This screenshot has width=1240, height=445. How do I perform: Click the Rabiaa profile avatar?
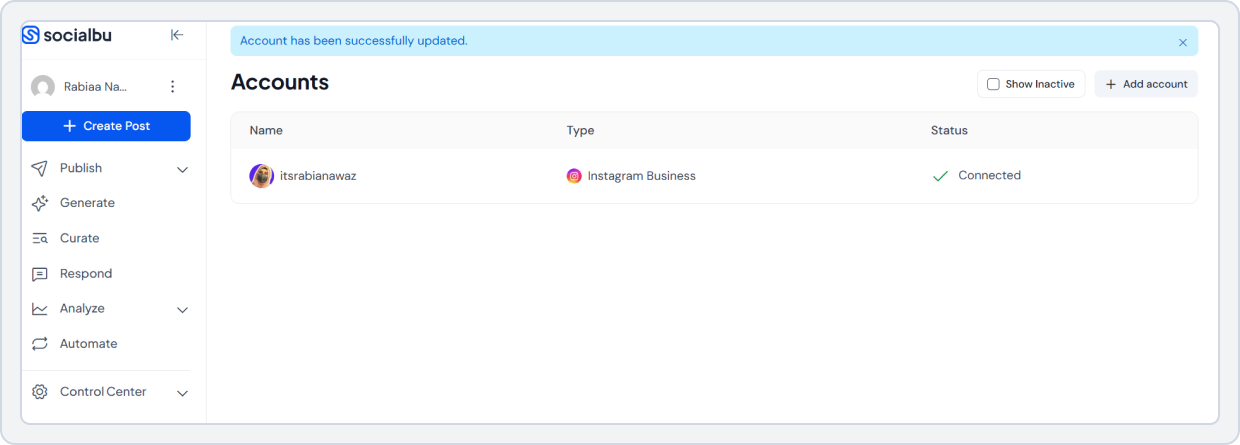point(43,87)
